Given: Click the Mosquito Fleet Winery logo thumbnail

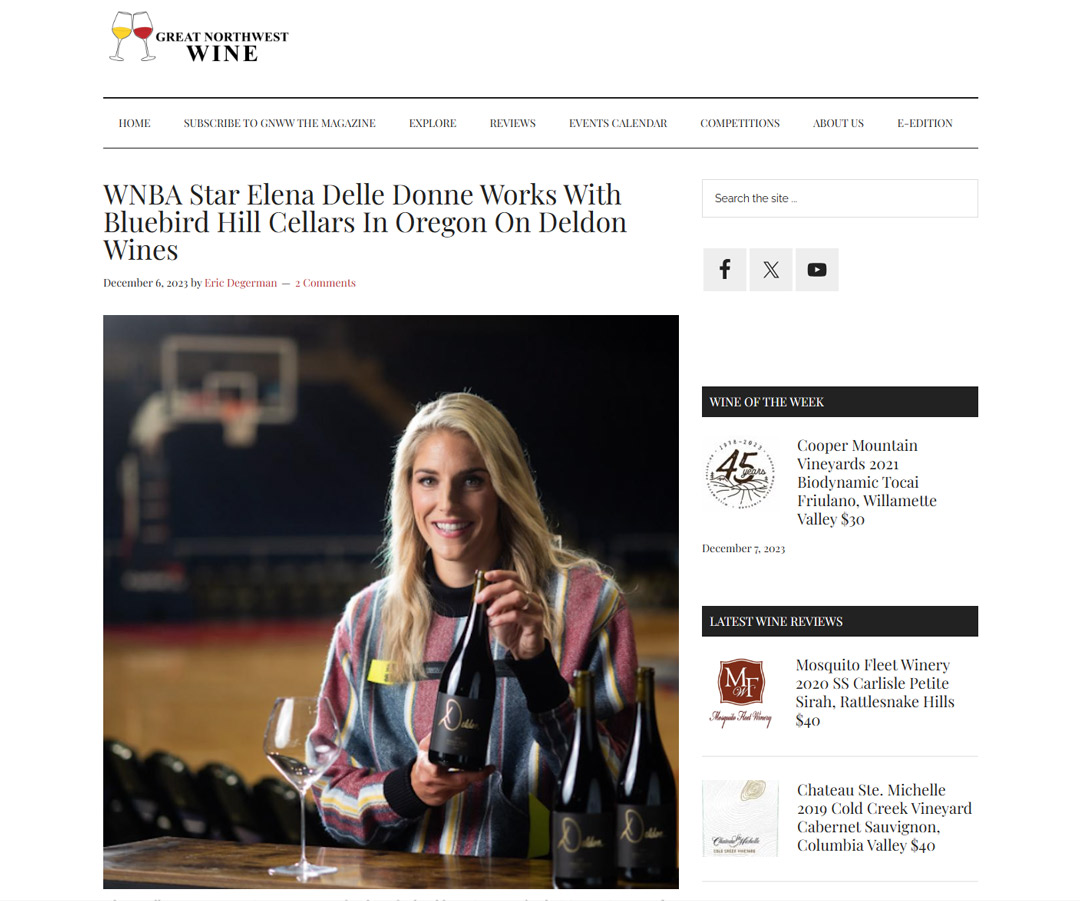Looking at the screenshot, I should (740, 693).
